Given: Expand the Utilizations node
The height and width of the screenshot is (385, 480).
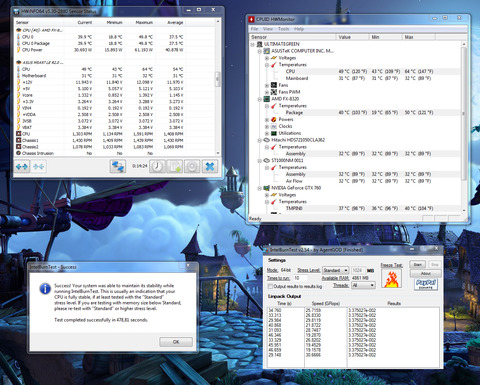Looking at the screenshot, I should pos(267,133).
